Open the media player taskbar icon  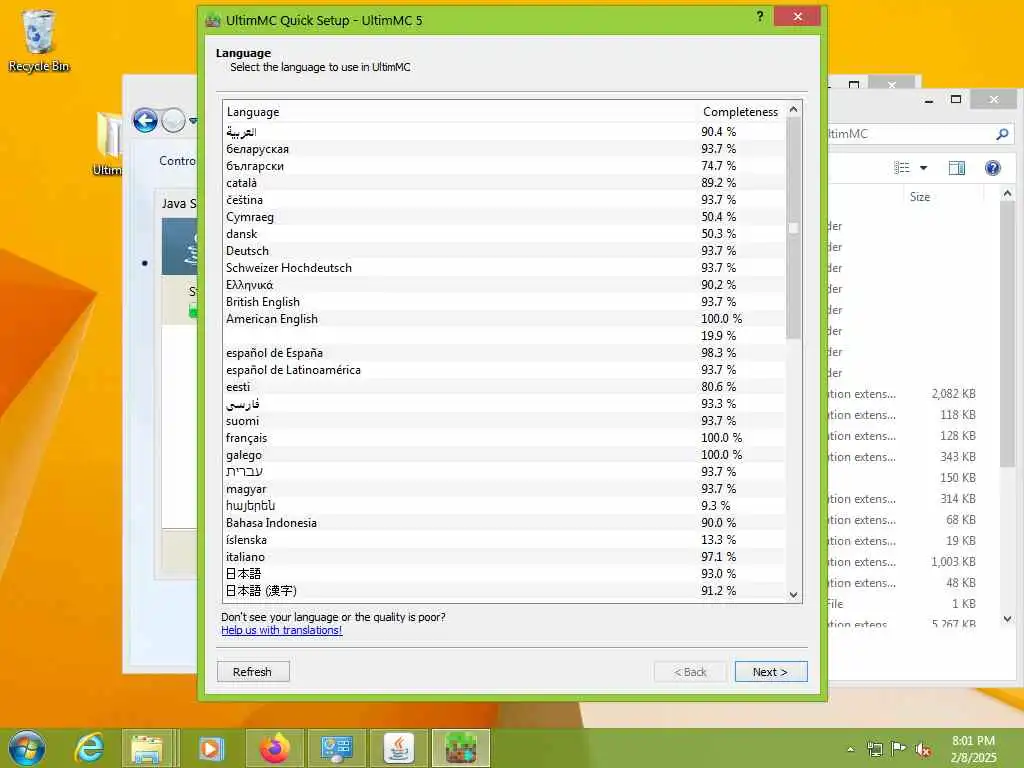tap(210, 748)
